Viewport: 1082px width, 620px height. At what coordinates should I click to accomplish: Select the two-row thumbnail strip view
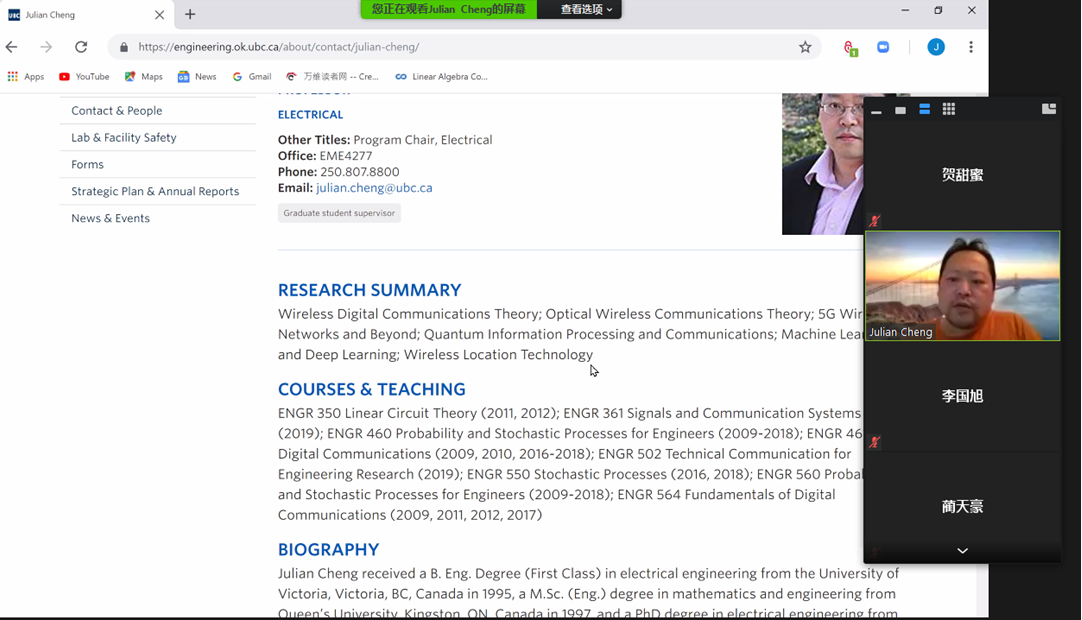[x=925, y=109]
